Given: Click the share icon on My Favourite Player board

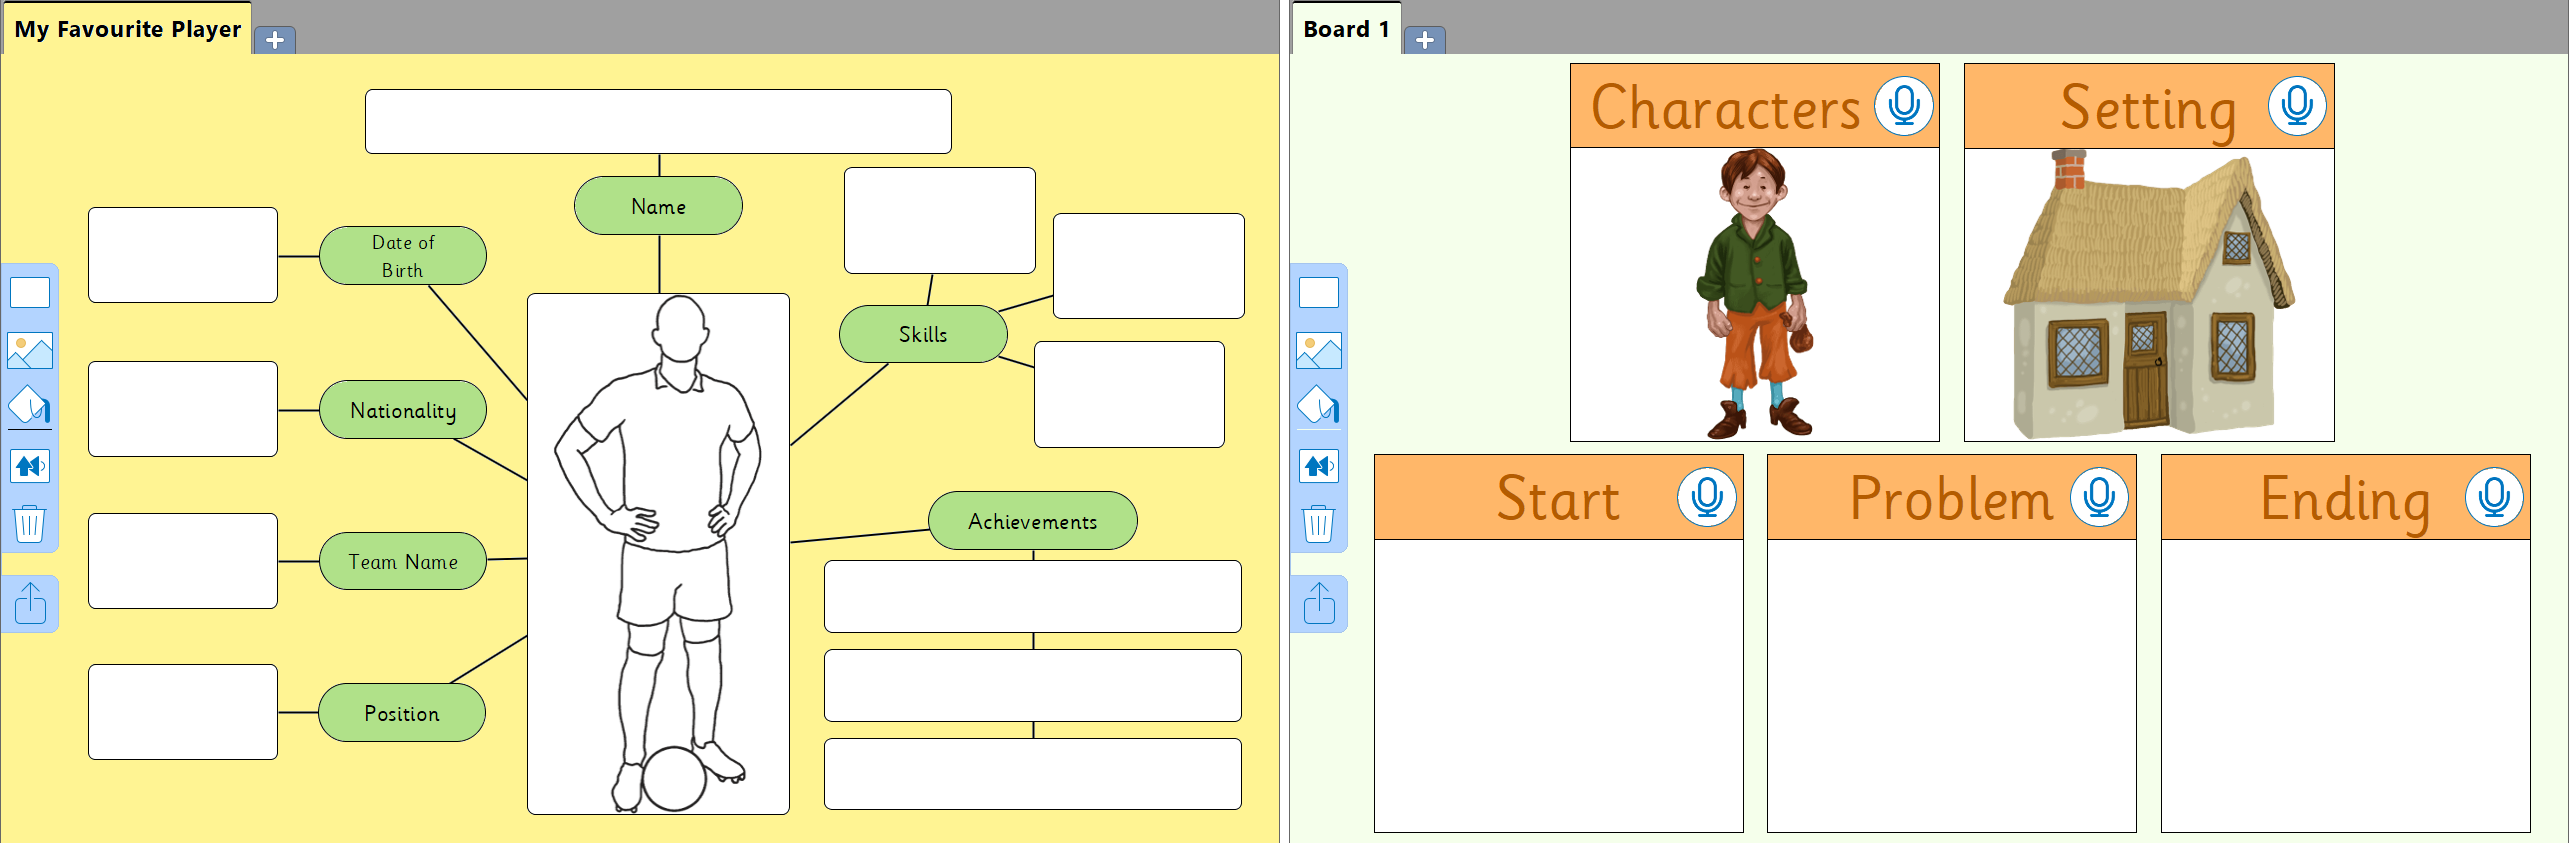Looking at the screenshot, I should tap(30, 603).
